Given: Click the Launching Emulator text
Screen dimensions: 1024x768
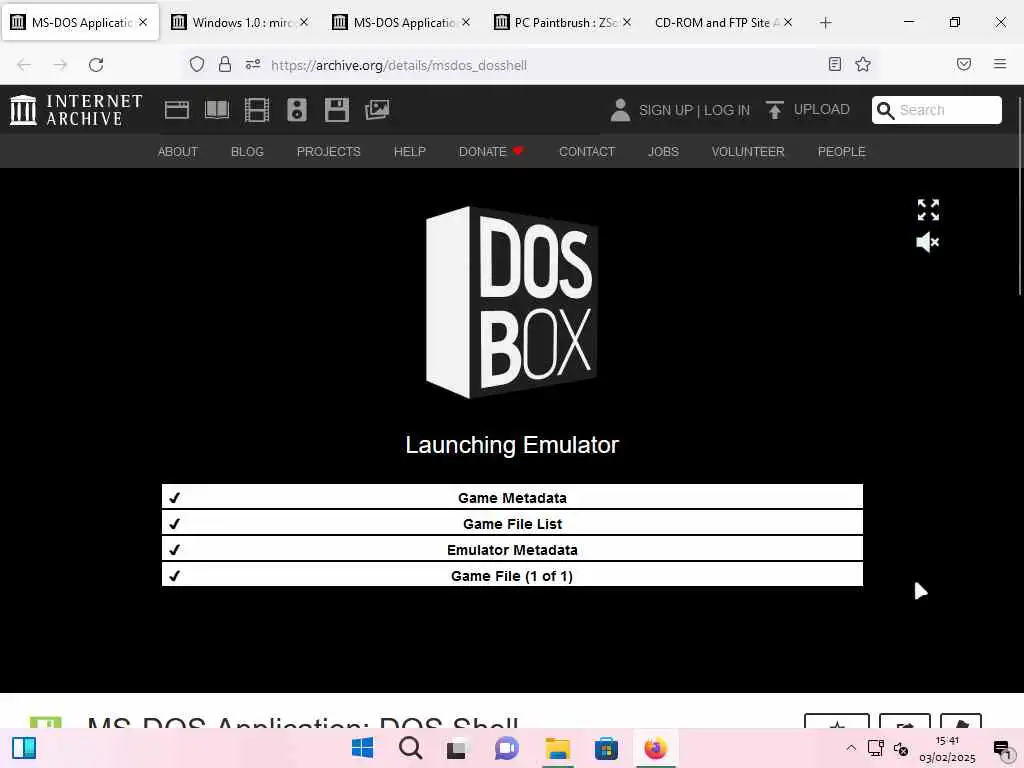Looking at the screenshot, I should tap(512, 445).
